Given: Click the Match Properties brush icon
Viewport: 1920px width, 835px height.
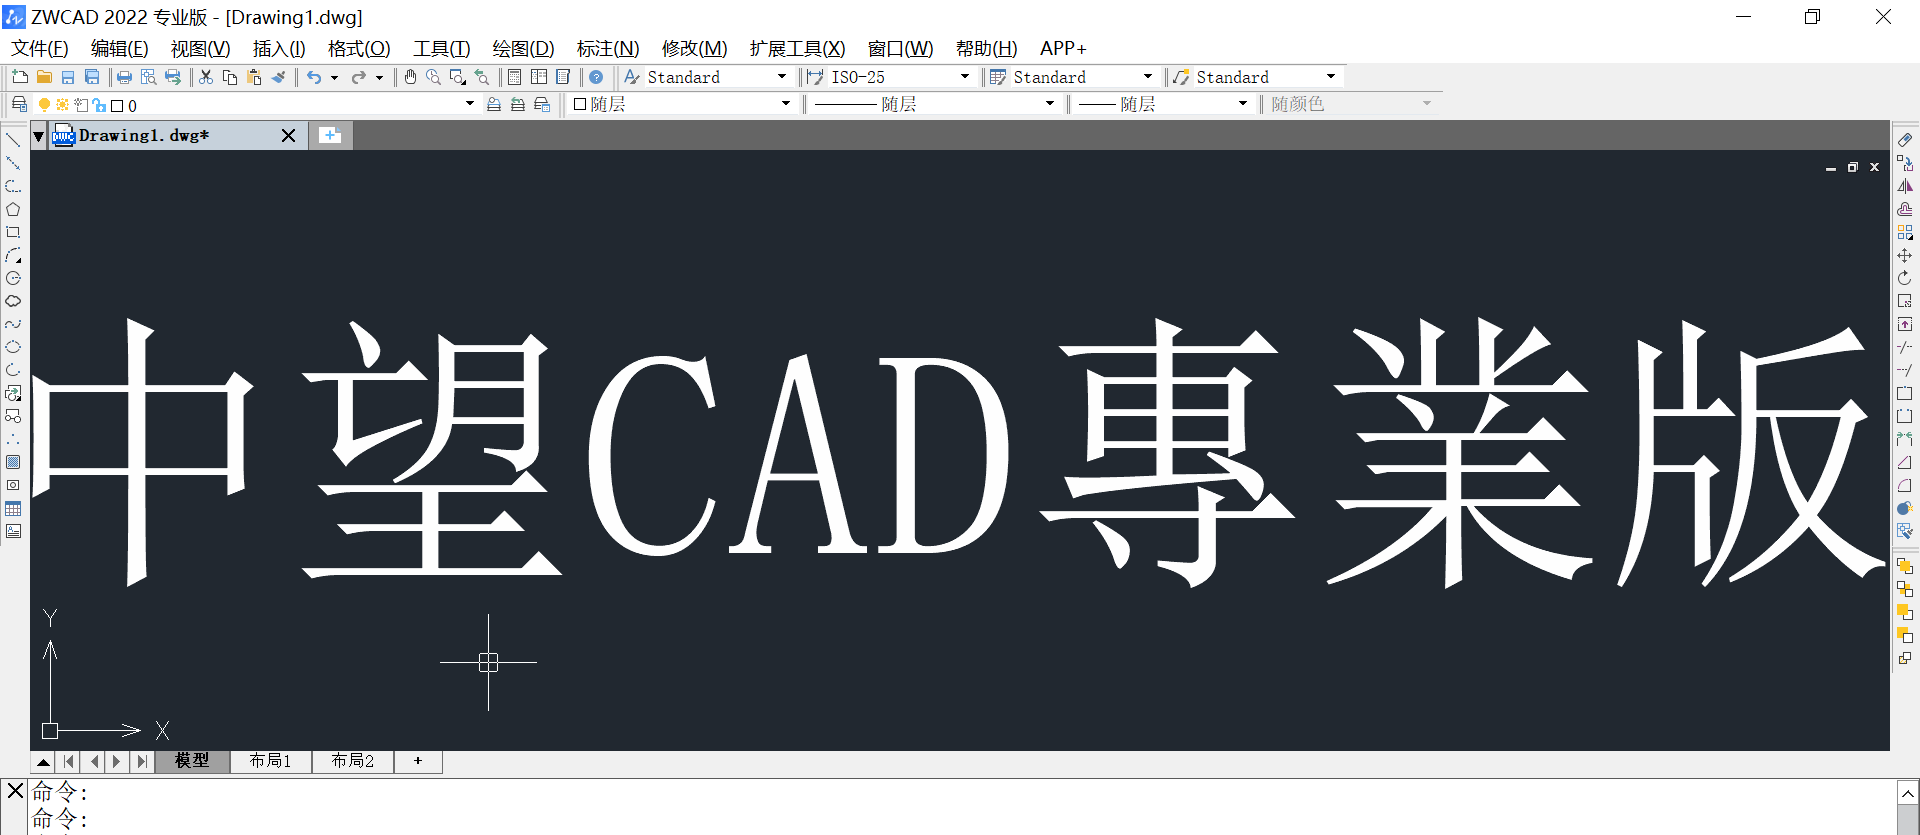Looking at the screenshot, I should point(278,77).
